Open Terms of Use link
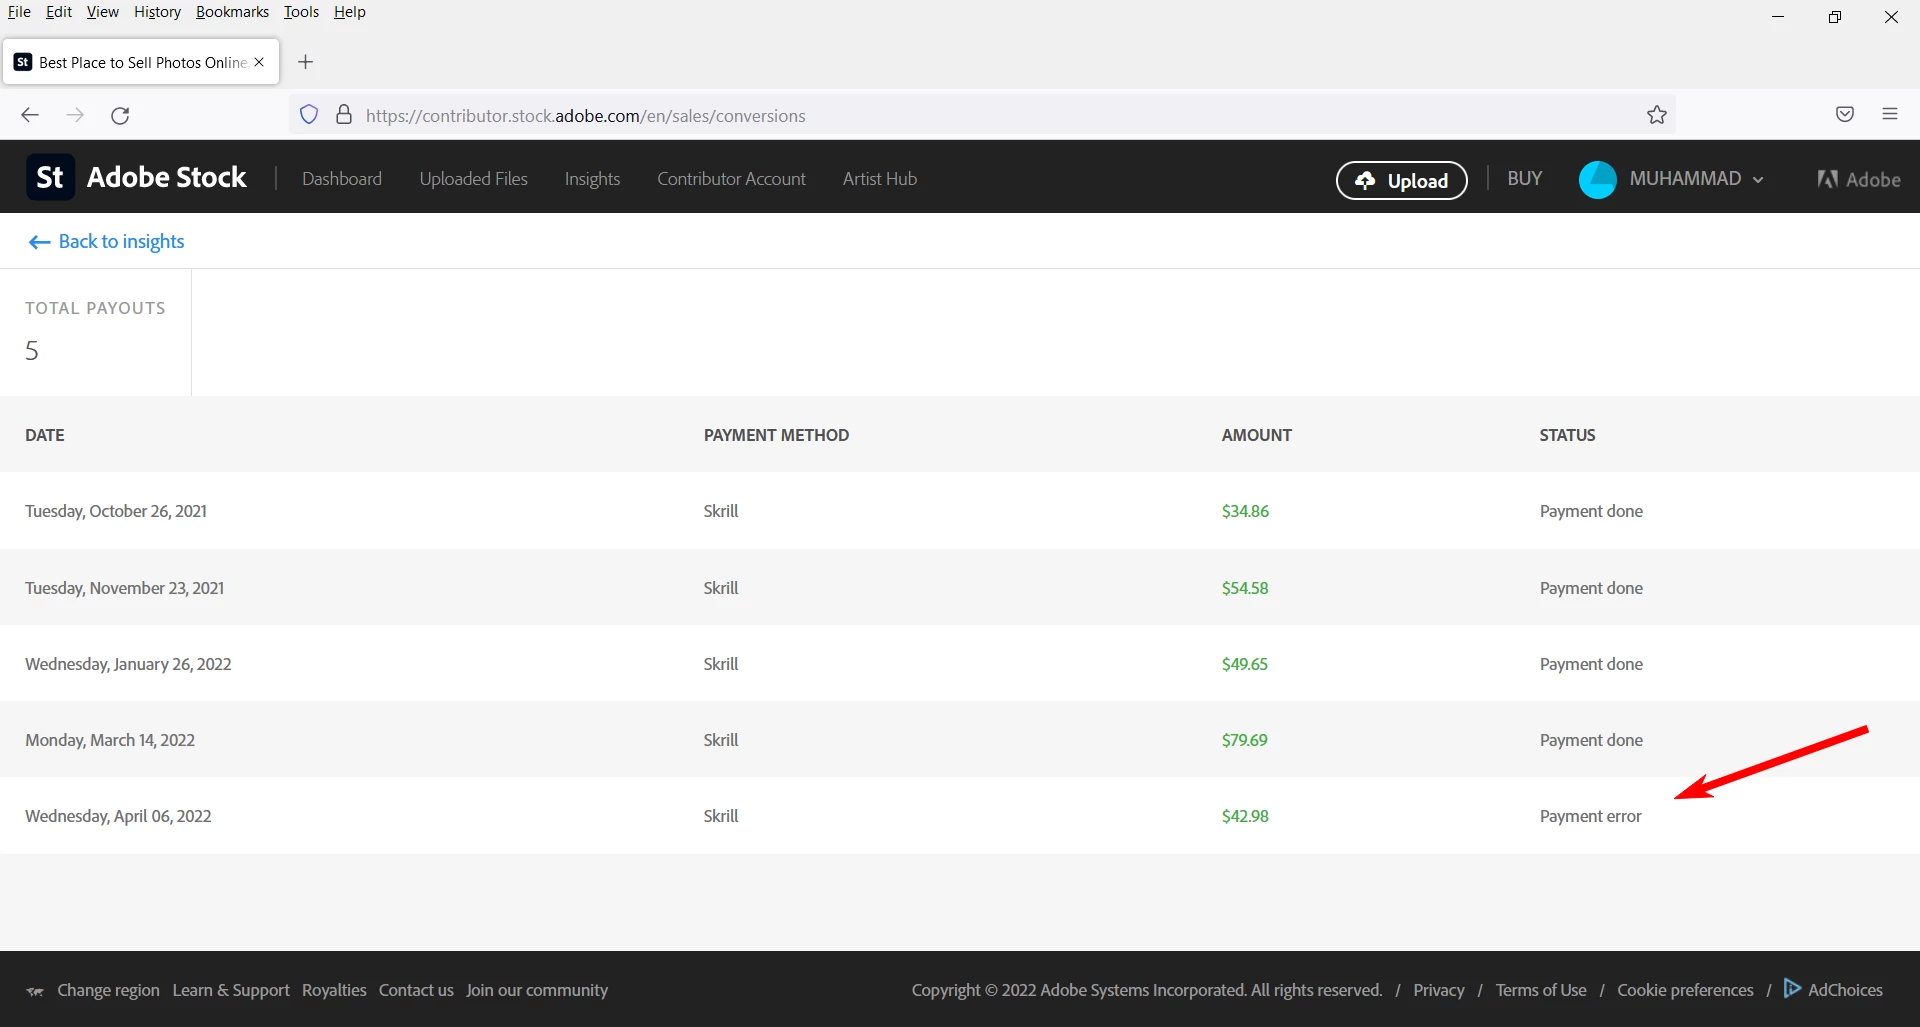Viewport: 1920px width, 1027px height. pos(1541,990)
